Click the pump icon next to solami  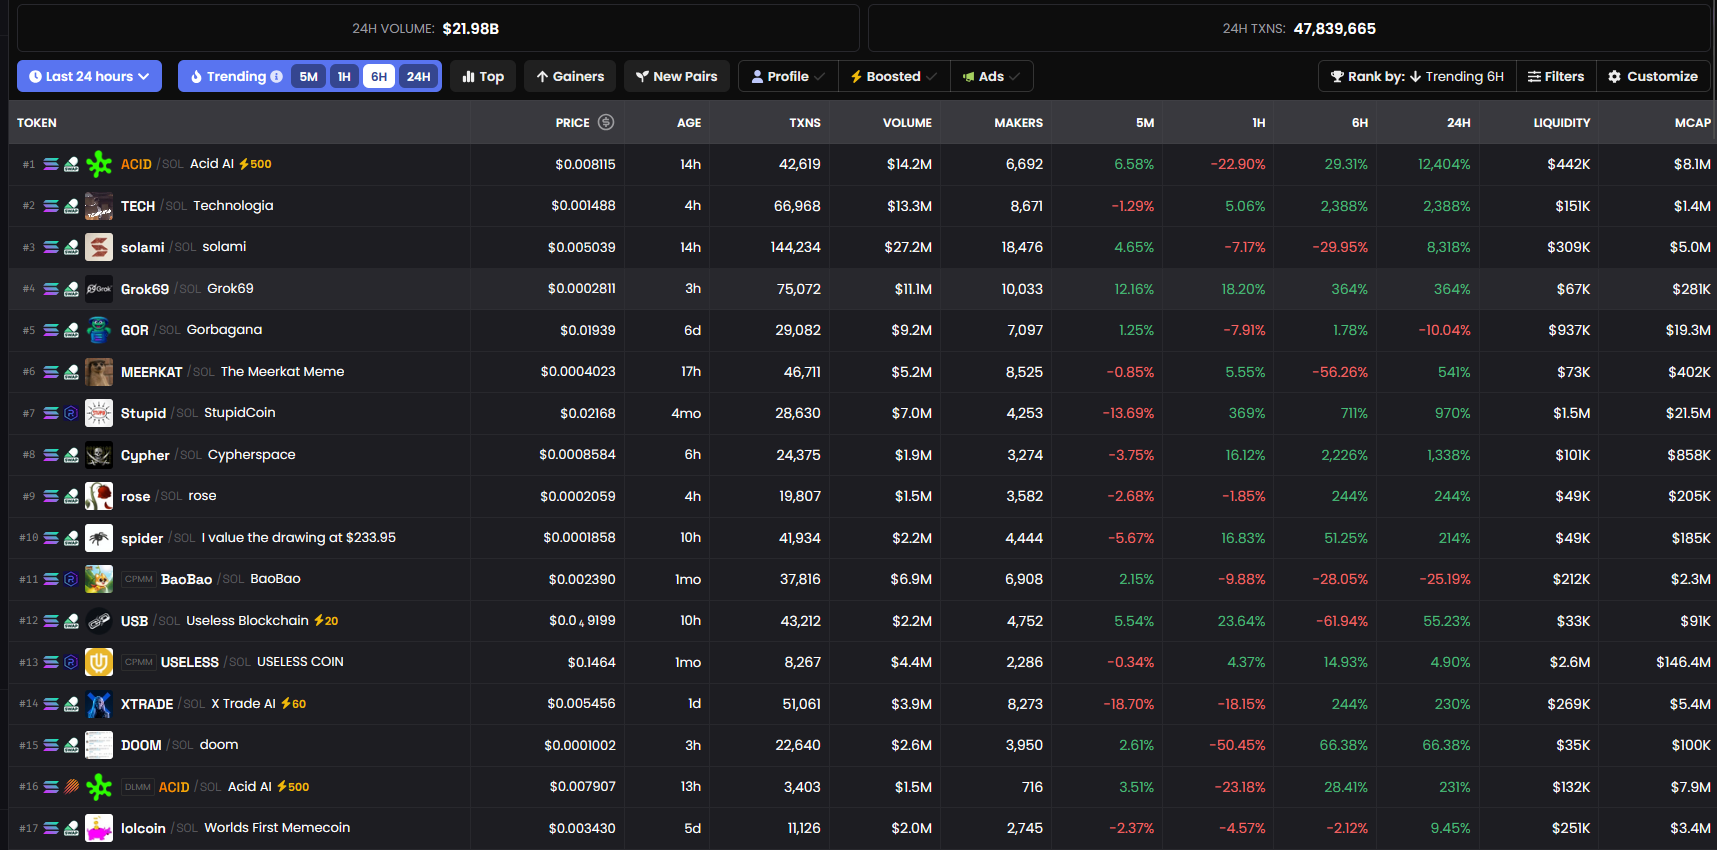pos(71,247)
